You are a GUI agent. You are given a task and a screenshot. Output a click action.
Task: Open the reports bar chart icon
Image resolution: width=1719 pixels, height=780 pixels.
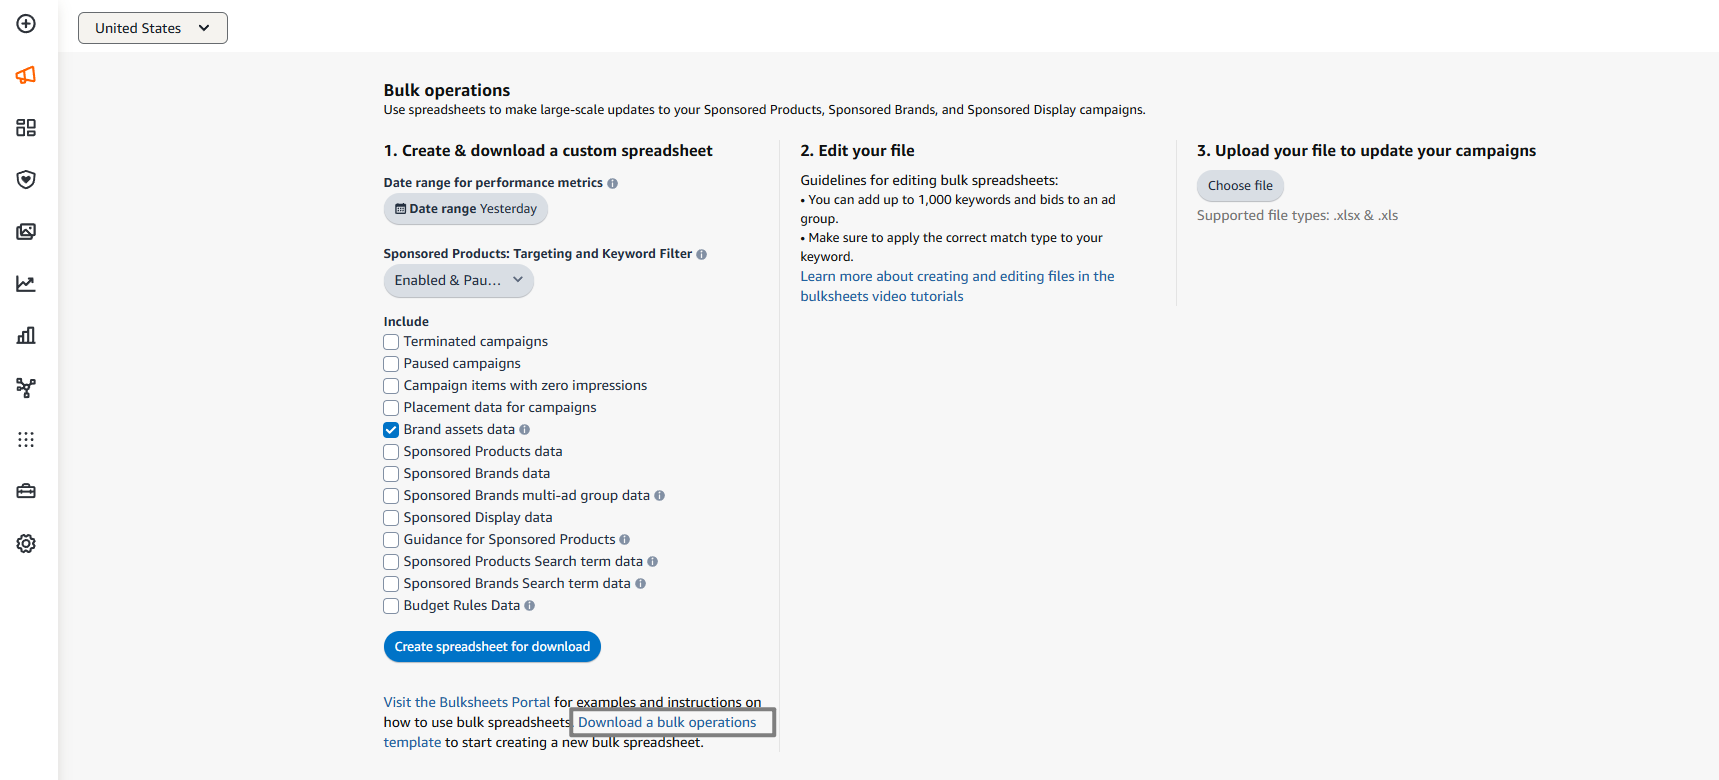point(25,335)
